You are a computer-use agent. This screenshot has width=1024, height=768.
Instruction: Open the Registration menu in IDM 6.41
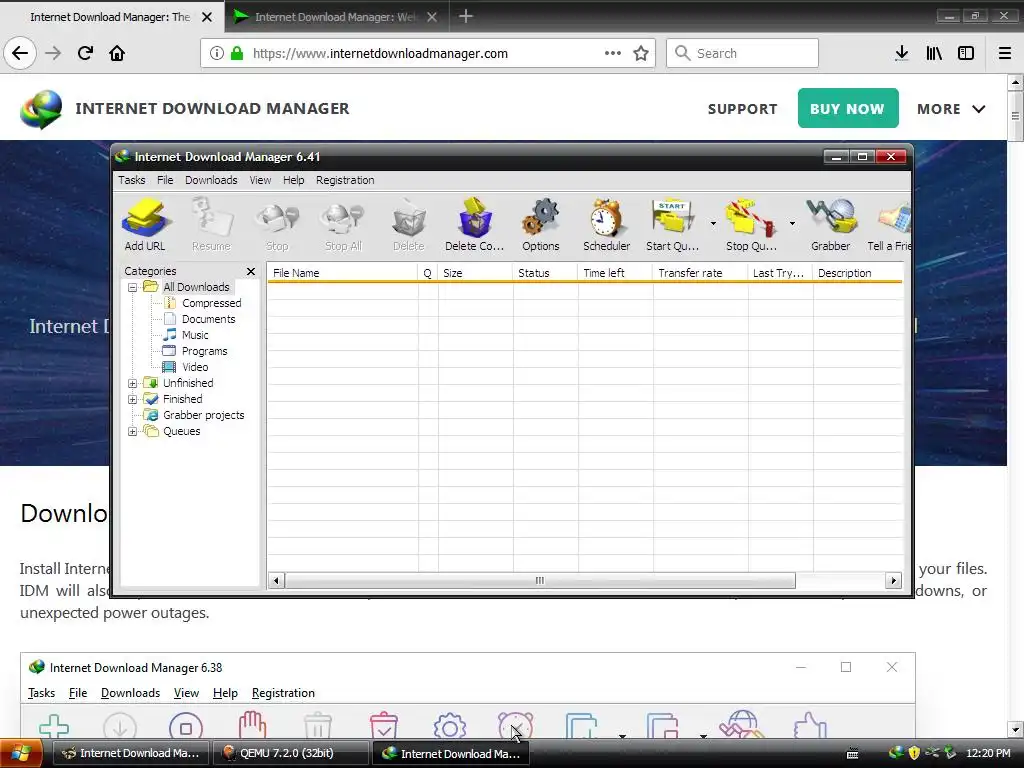coord(345,180)
